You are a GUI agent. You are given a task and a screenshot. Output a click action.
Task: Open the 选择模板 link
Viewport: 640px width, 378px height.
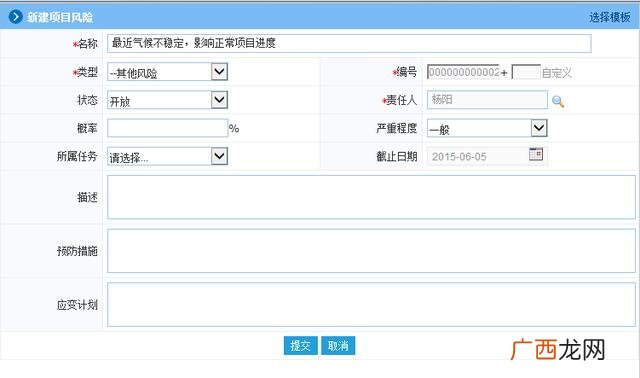coord(609,17)
